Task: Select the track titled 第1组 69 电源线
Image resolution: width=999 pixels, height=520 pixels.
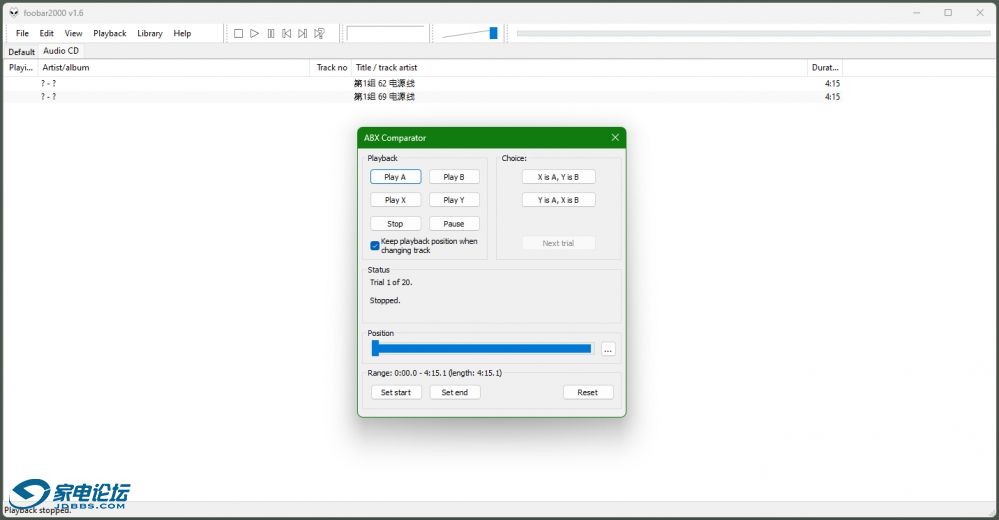Action: coord(384,97)
